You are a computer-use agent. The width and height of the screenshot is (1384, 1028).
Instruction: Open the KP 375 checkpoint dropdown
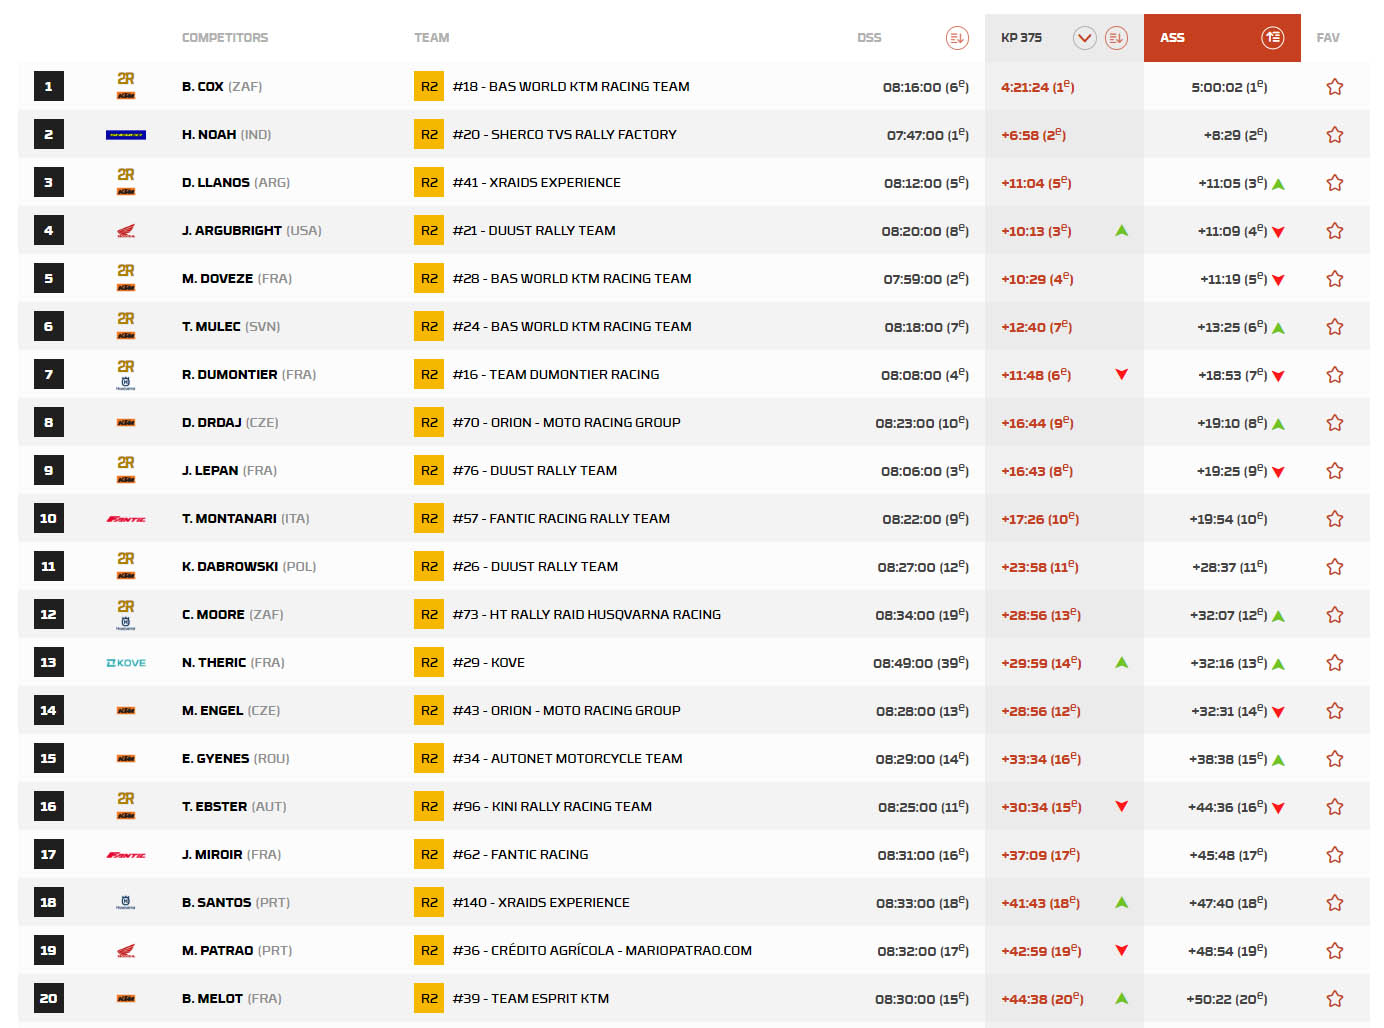pyautogui.click(x=1084, y=38)
